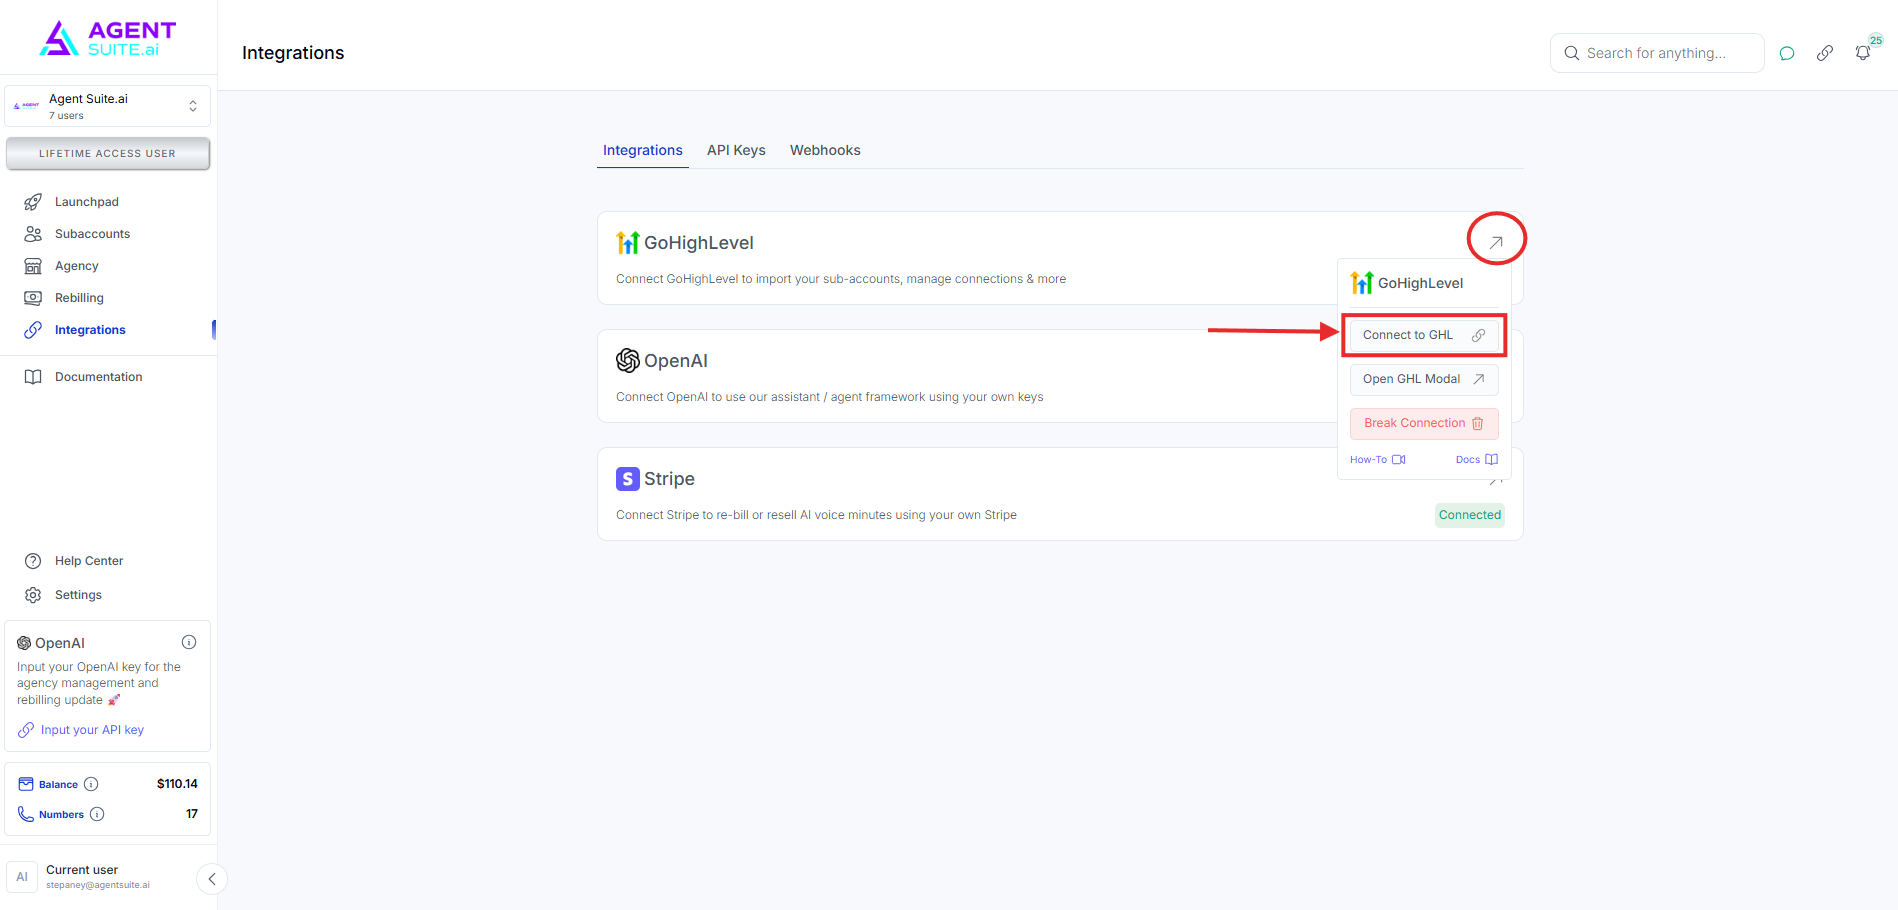
Task: Click the GoHighLevel logo on the integration card
Action: pos(628,242)
